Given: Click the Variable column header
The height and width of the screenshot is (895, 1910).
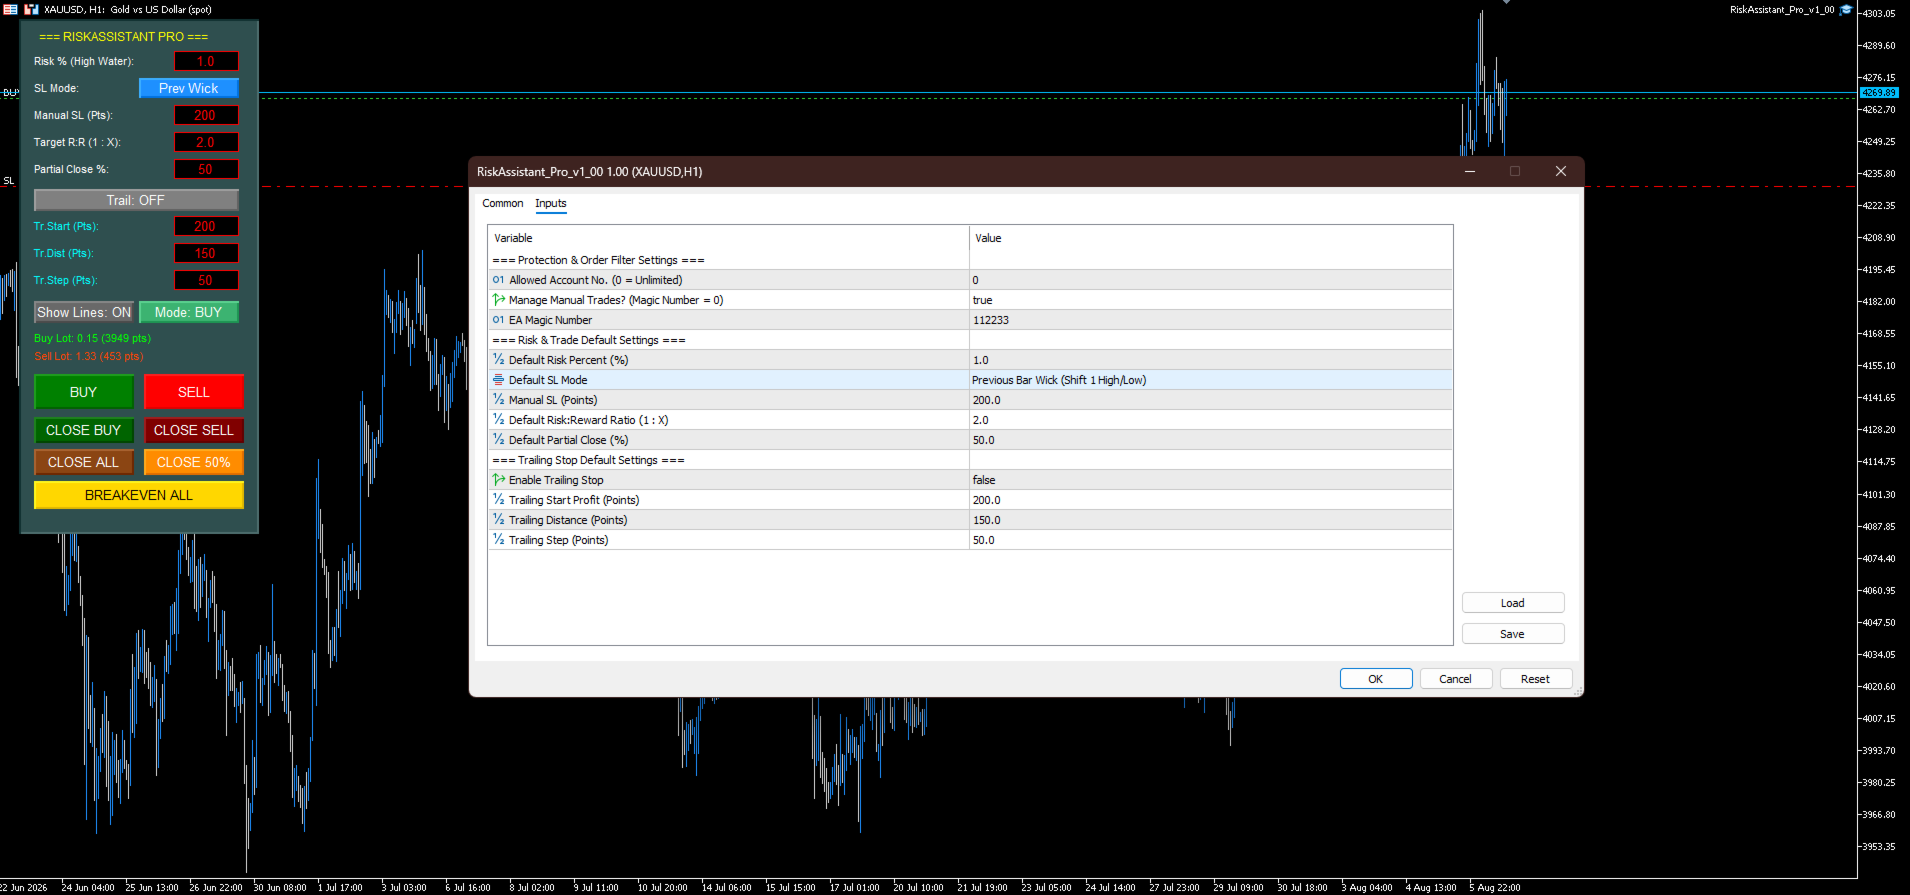Looking at the screenshot, I should click(x=729, y=238).
